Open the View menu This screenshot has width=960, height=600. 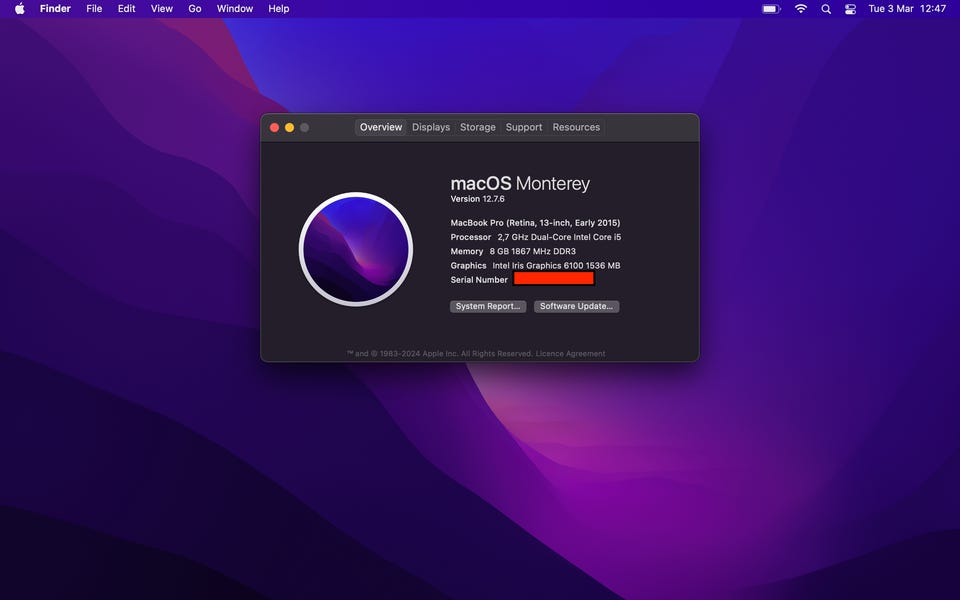coord(162,9)
